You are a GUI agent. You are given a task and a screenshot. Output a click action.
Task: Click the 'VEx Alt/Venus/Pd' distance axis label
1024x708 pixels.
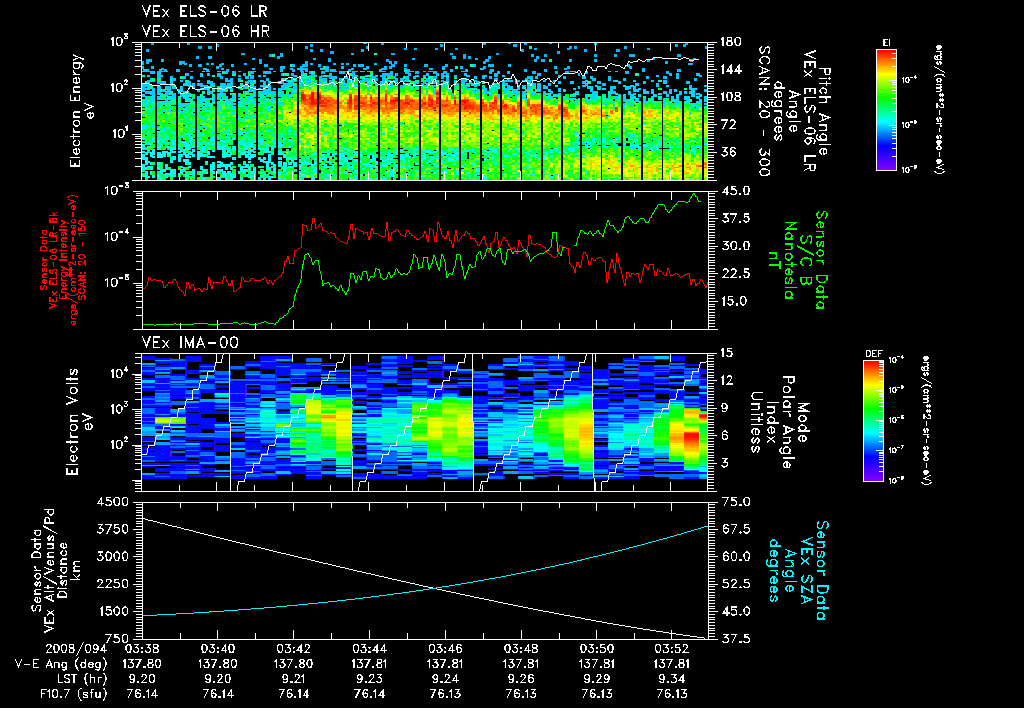(50, 571)
